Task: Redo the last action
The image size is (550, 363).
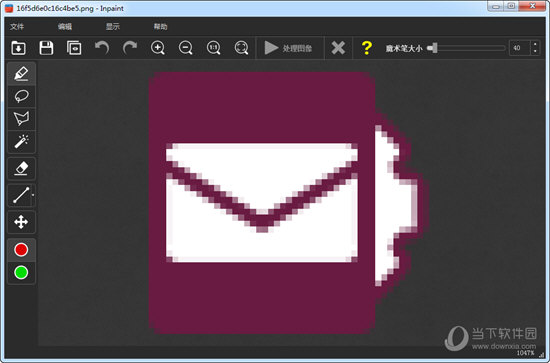Action: tap(130, 48)
